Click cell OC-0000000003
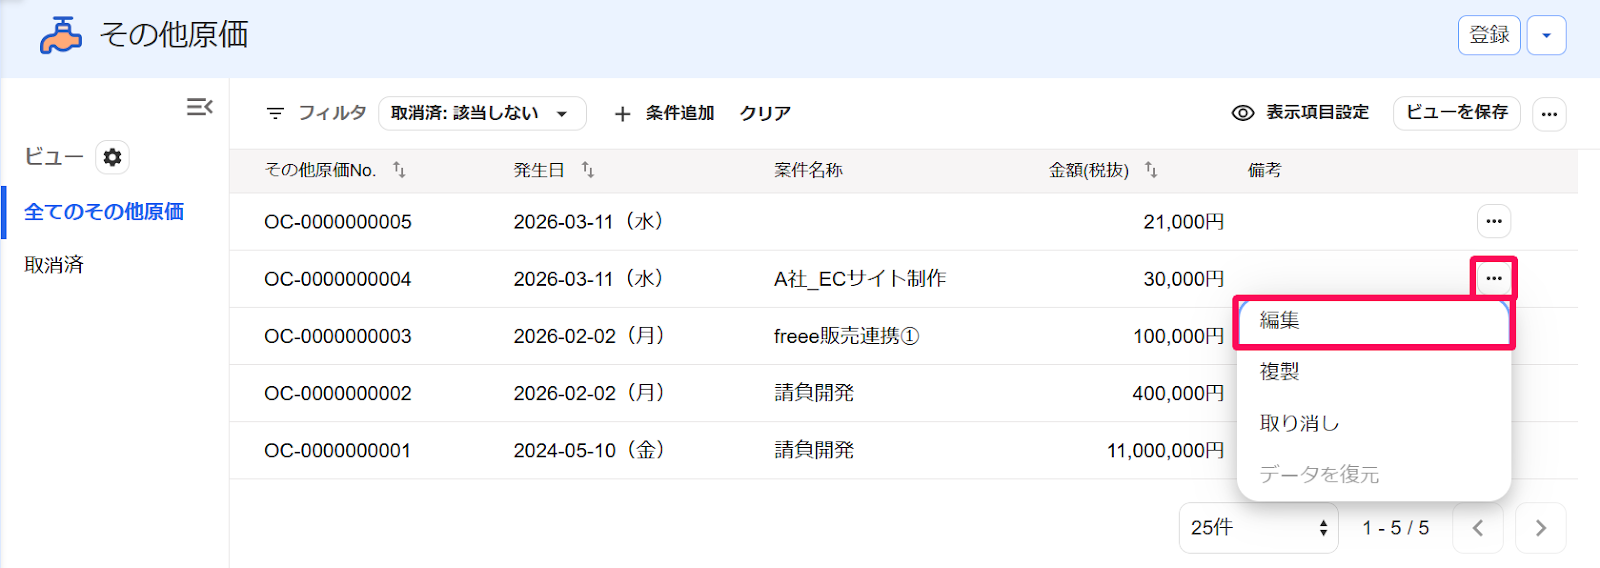Viewport: 1600px width, 568px height. (338, 336)
